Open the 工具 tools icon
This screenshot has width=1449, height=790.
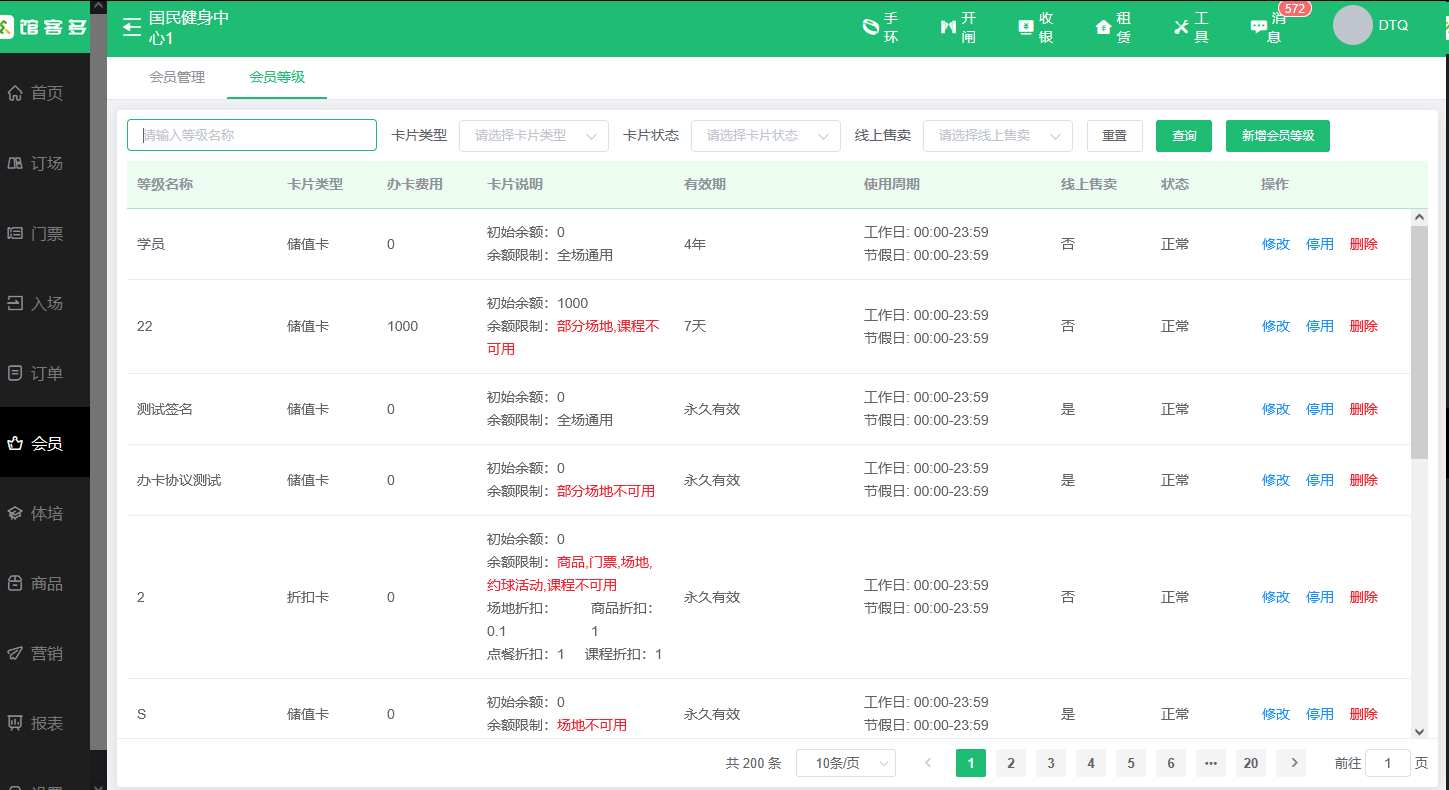[x=1191, y=26]
